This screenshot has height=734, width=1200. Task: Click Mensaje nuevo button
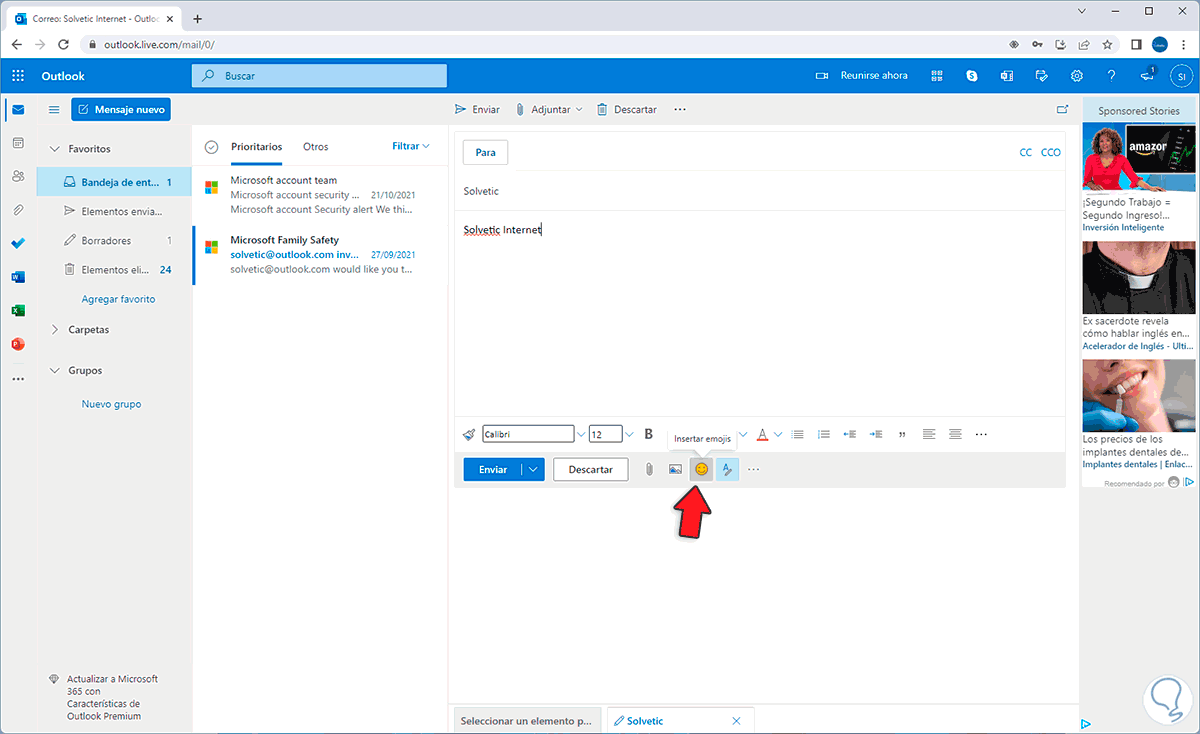pyautogui.click(x=121, y=110)
